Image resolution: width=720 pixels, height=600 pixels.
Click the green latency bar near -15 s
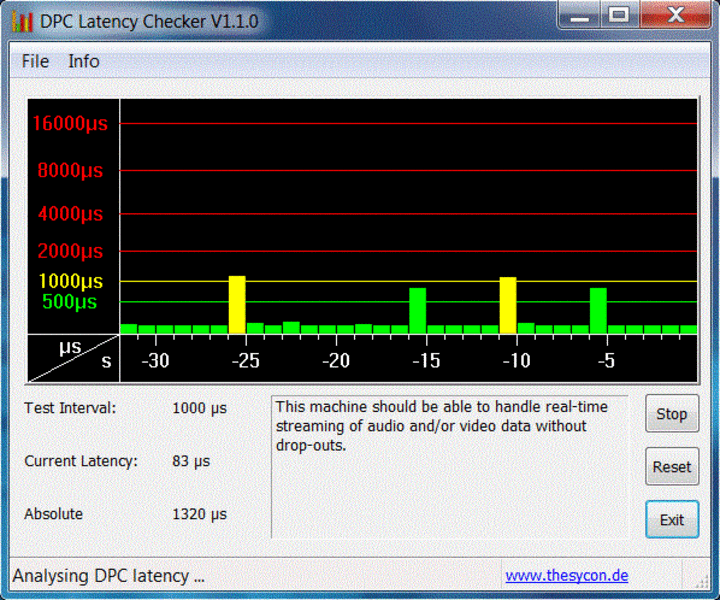click(x=417, y=311)
